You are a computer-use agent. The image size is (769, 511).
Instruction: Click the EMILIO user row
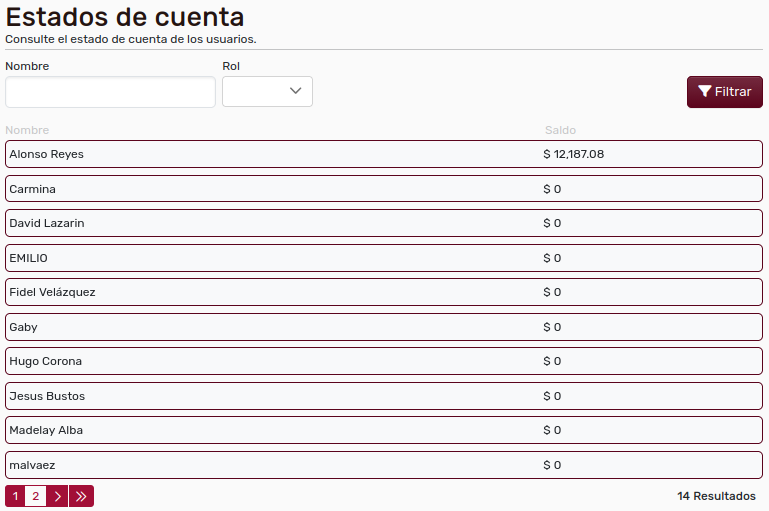pos(384,258)
